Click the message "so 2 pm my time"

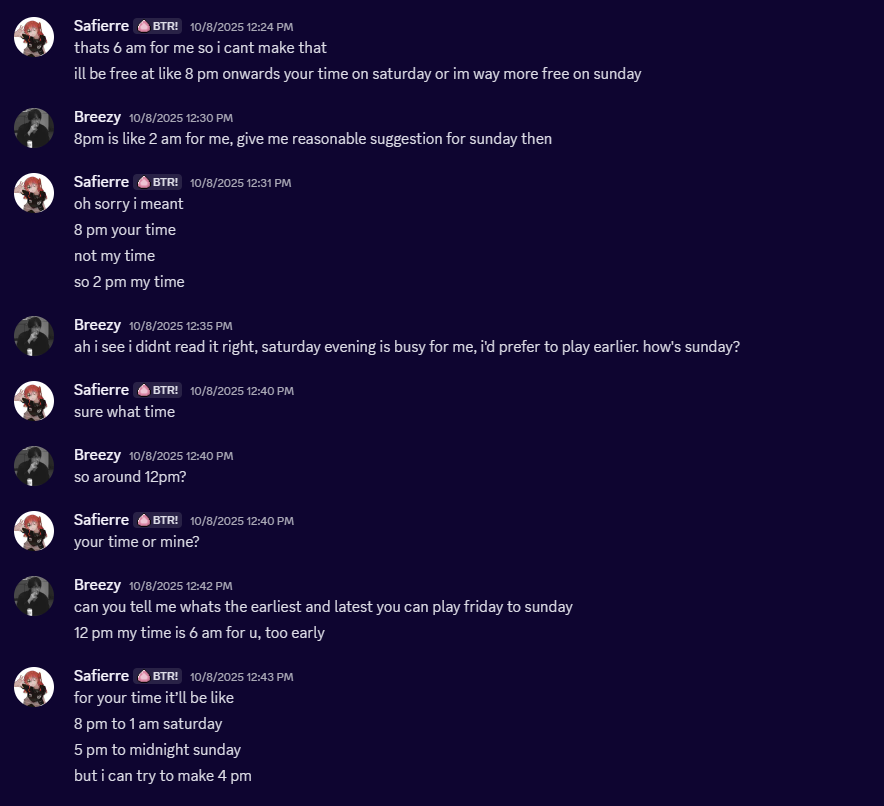tap(129, 282)
